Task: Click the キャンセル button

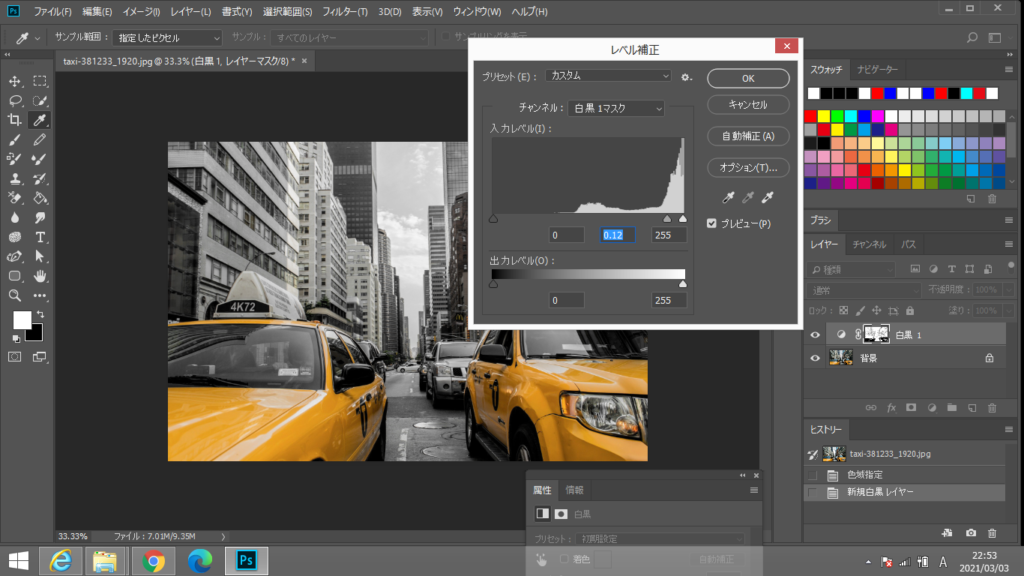Action: coord(748,104)
